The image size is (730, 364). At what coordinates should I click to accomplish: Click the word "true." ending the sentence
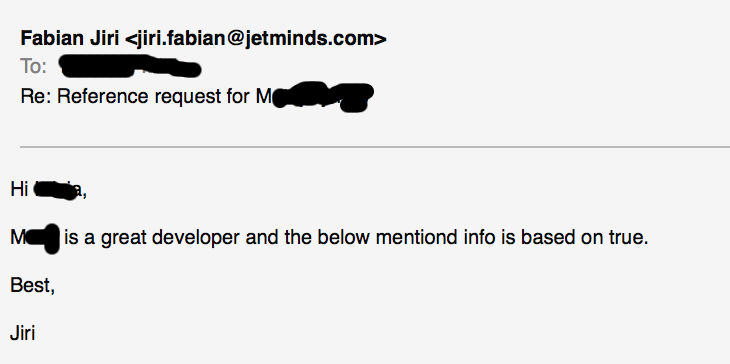point(629,238)
